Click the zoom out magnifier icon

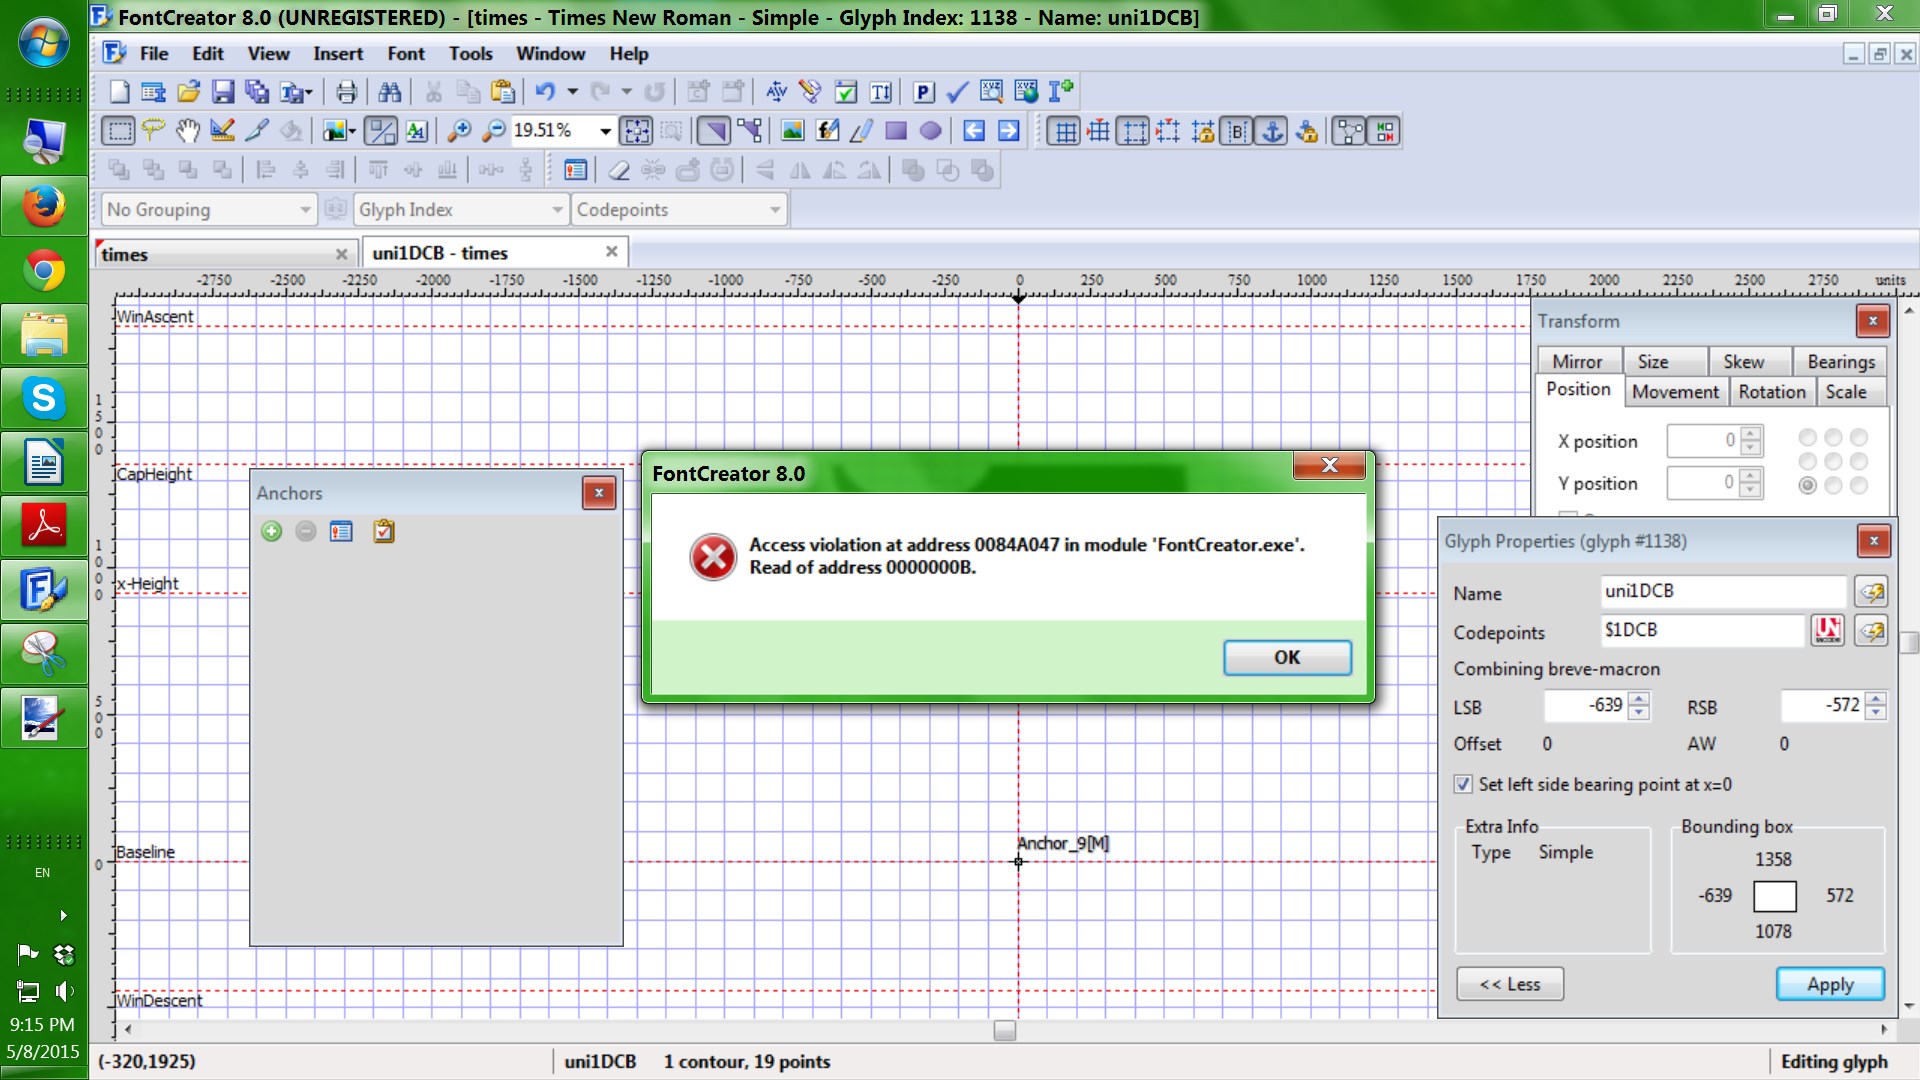(x=493, y=131)
